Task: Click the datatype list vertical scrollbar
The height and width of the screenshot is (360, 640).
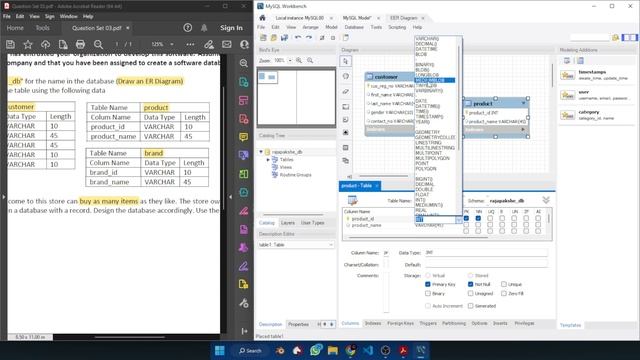Action: coord(460,98)
